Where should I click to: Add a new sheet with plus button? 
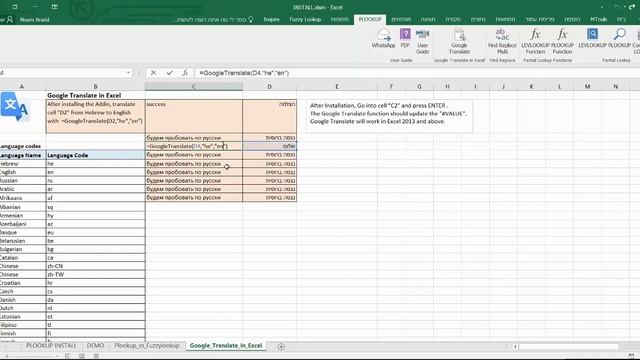[281, 347]
